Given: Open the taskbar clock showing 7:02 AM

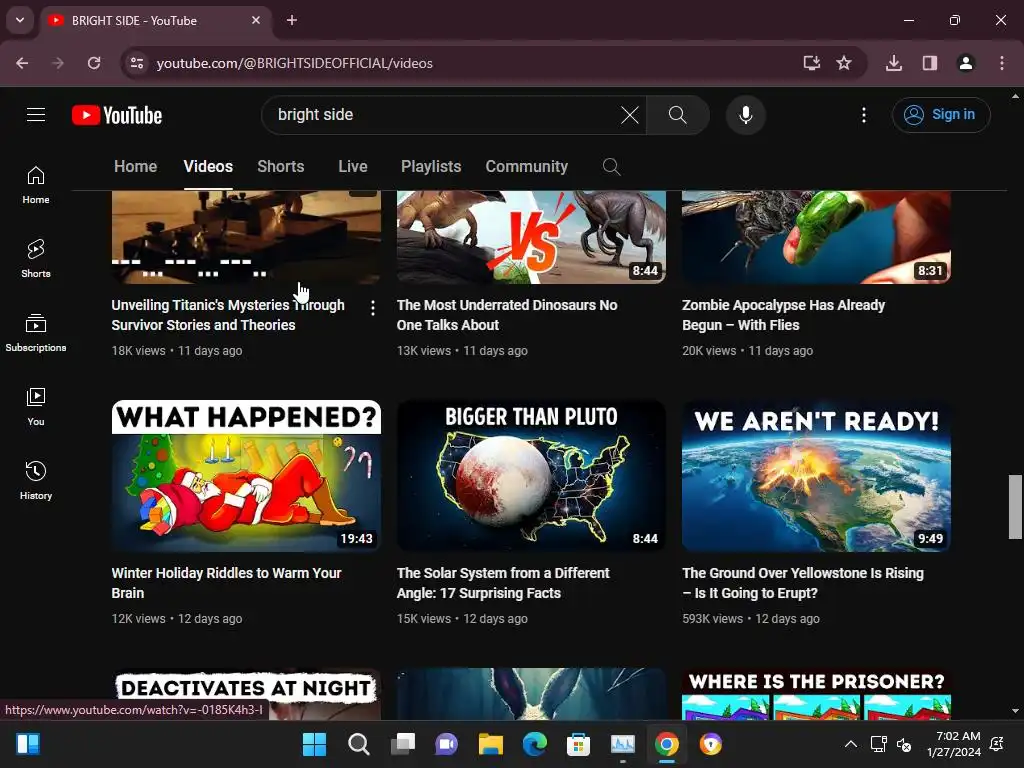Looking at the screenshot, I should (953, 744).
